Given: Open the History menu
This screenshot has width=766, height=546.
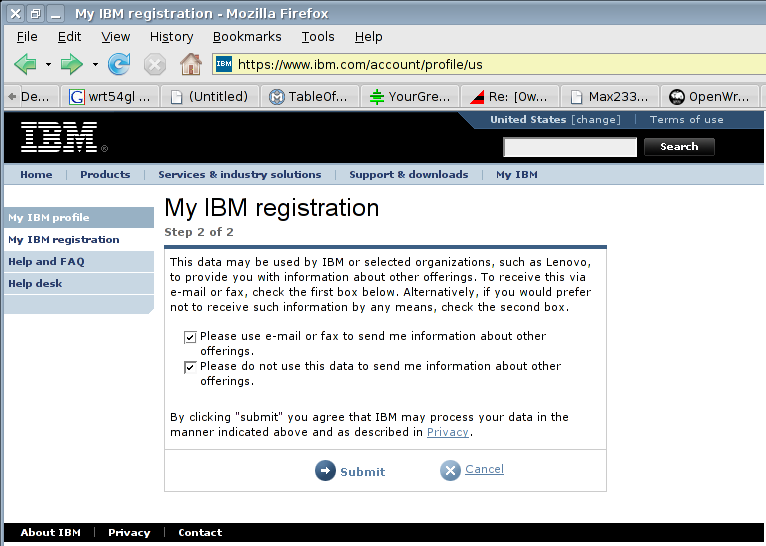Looking at the screenshot, I should [x=171, y=37].
